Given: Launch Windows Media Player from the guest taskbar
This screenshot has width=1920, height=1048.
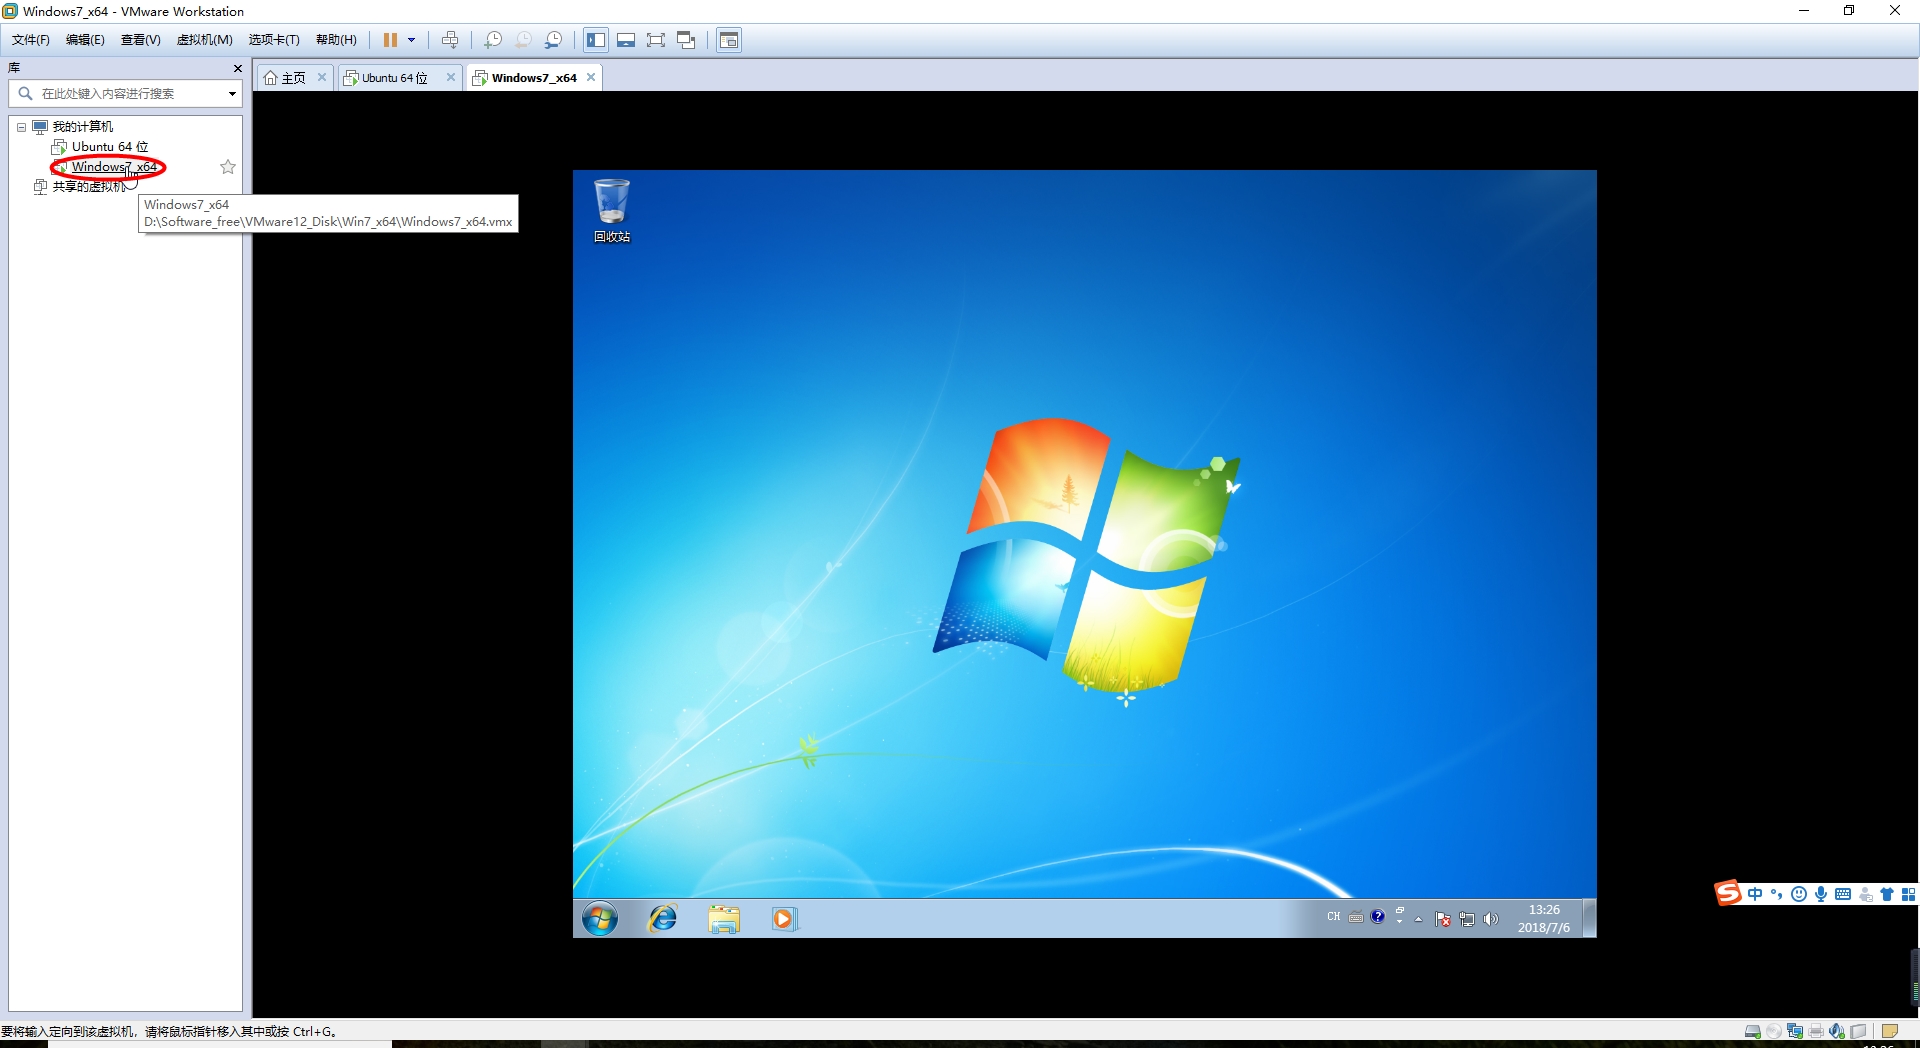Looking at the screenshot, I should [x=784, y=918].
